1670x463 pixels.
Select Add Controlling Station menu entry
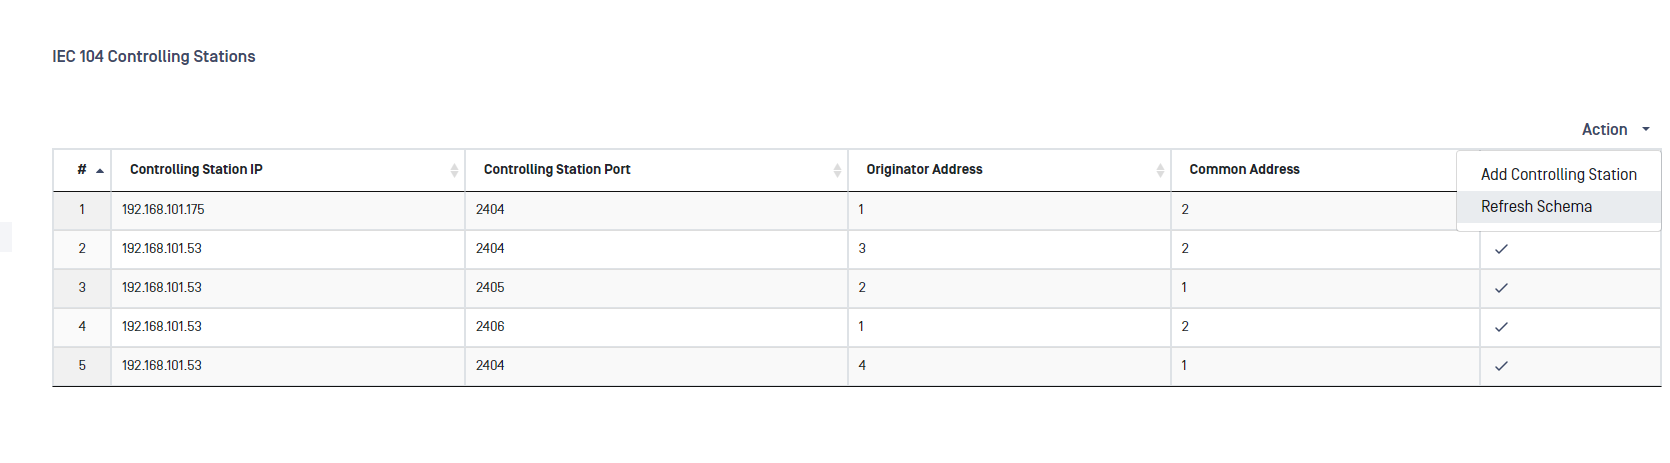tap(1558, 174)
